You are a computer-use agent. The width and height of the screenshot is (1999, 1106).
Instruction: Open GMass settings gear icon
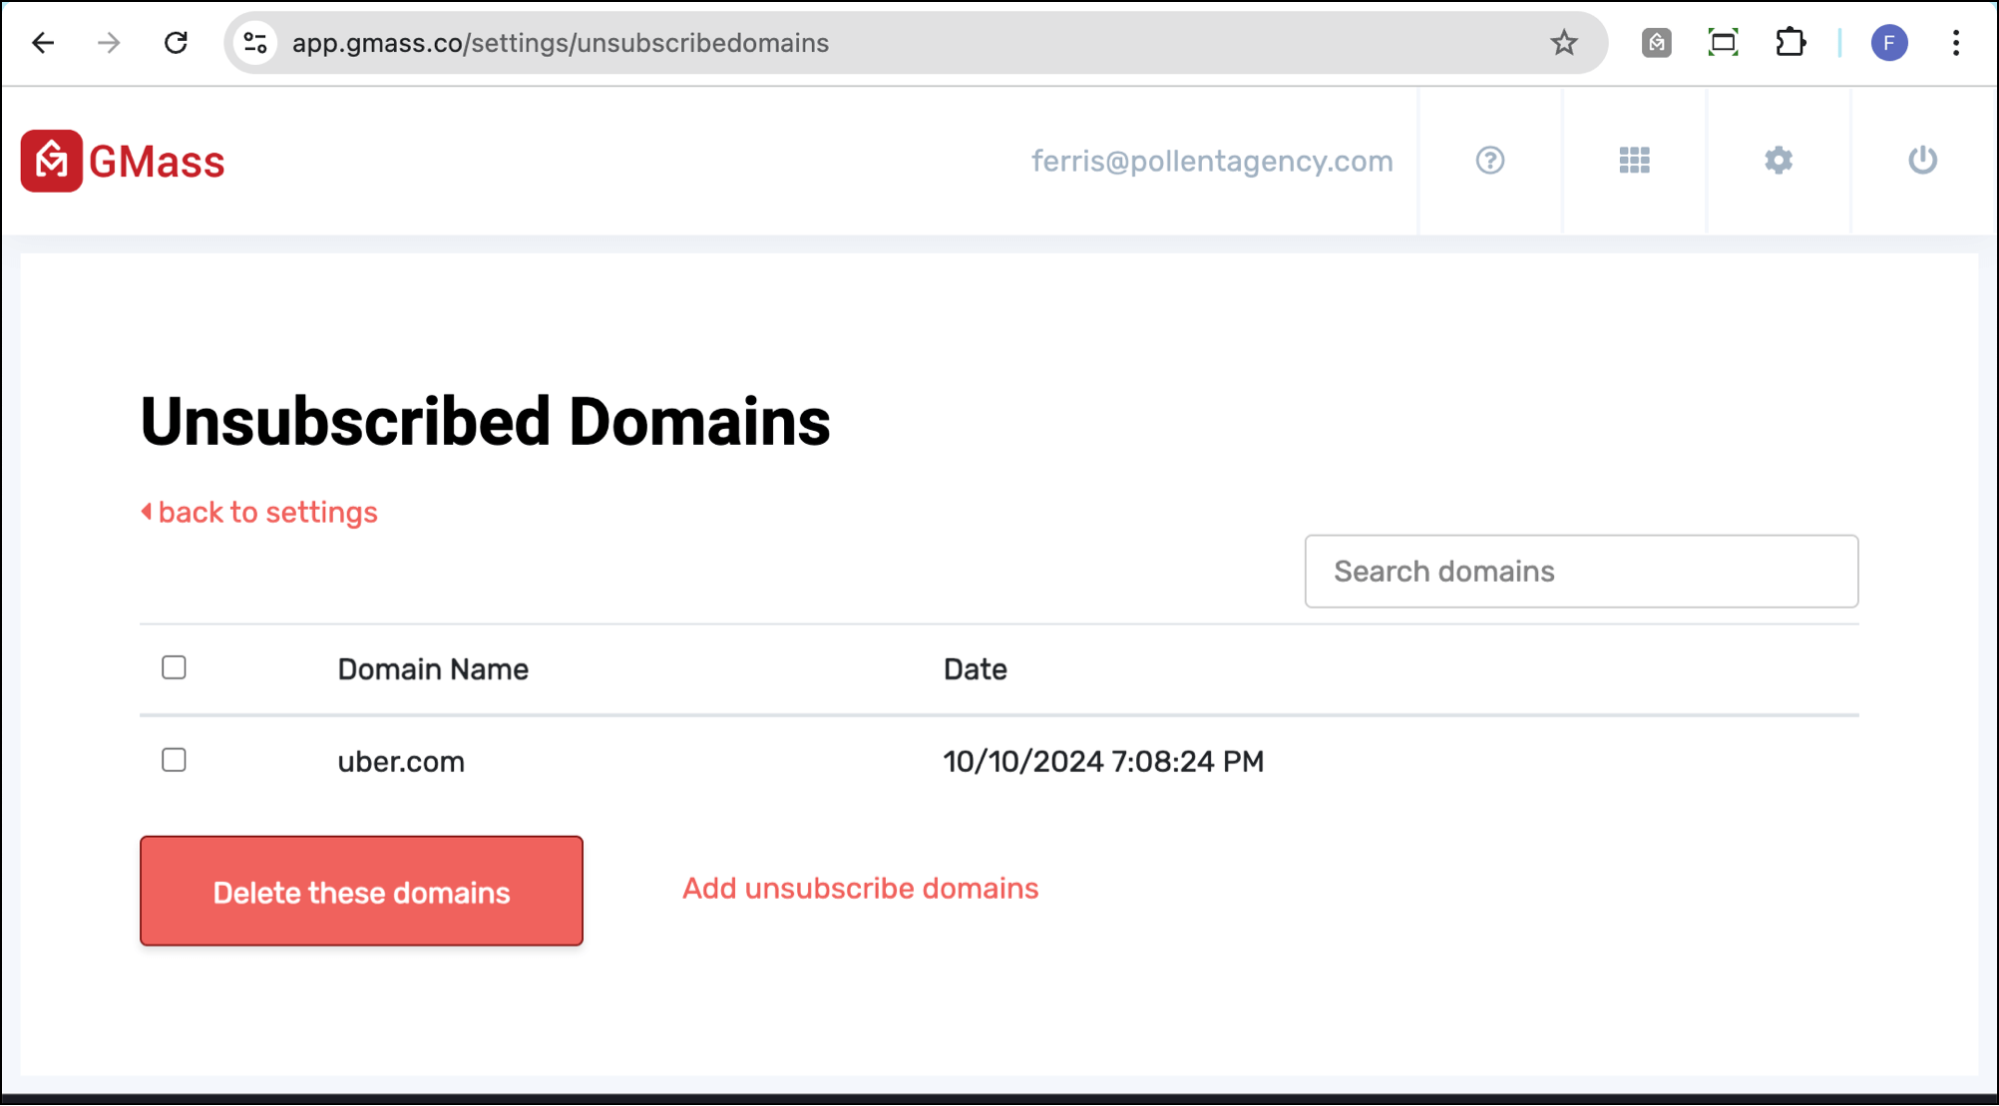(x=1779, y=160)
